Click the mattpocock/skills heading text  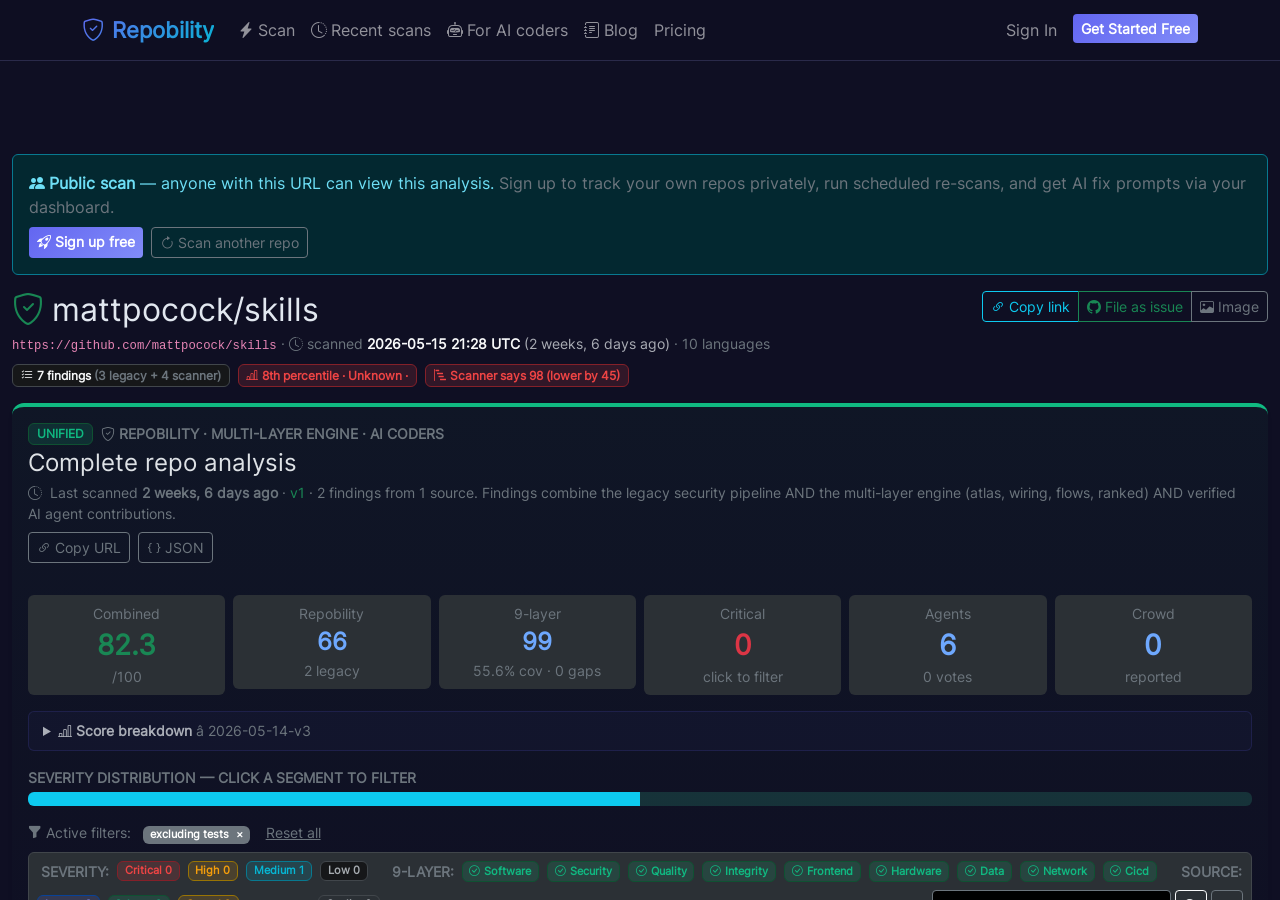[x=185, y=310]
